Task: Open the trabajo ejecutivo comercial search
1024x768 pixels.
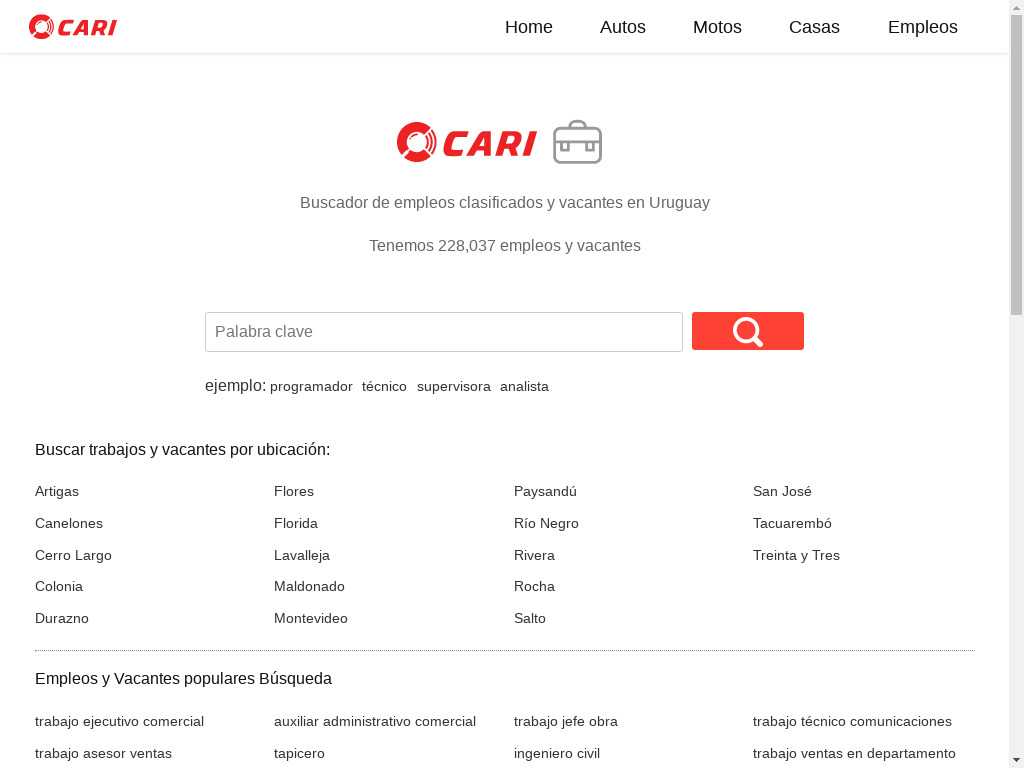Action: pyautogui.click(x=119, y=722)
